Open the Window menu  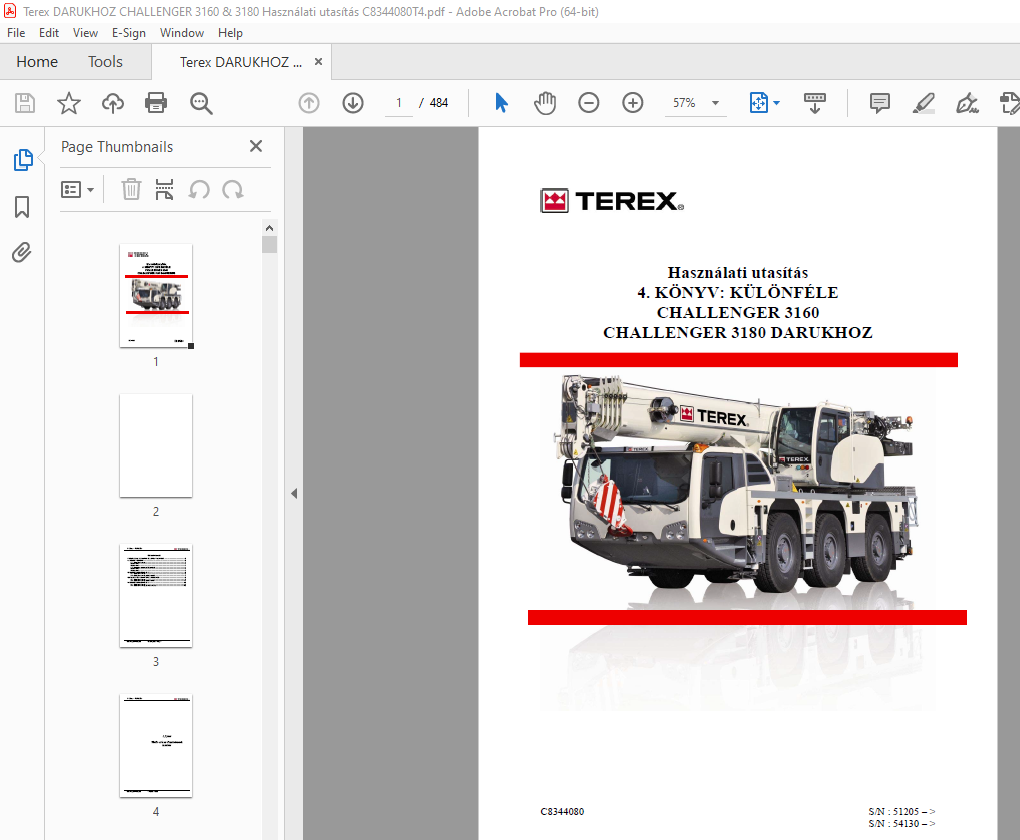pyautogui.click(x=181, y=33)
